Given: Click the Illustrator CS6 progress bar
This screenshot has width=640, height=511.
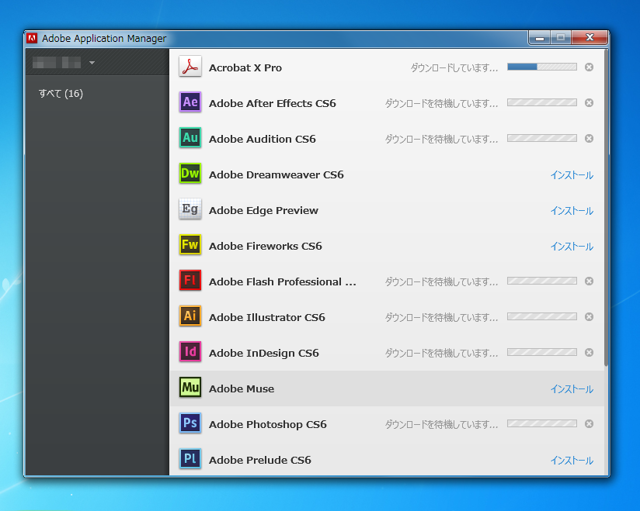Looking at the screenshot, I should click(542, 317).
